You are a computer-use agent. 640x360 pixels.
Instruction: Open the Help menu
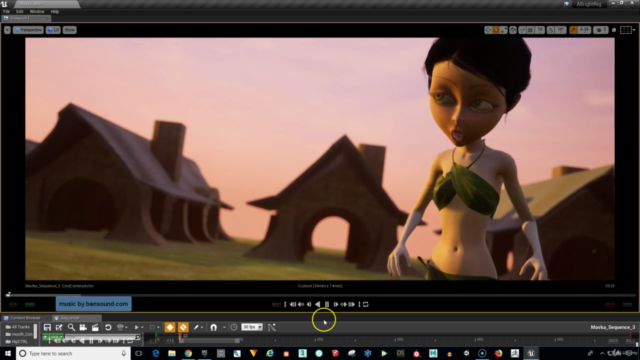pos(55,11)
